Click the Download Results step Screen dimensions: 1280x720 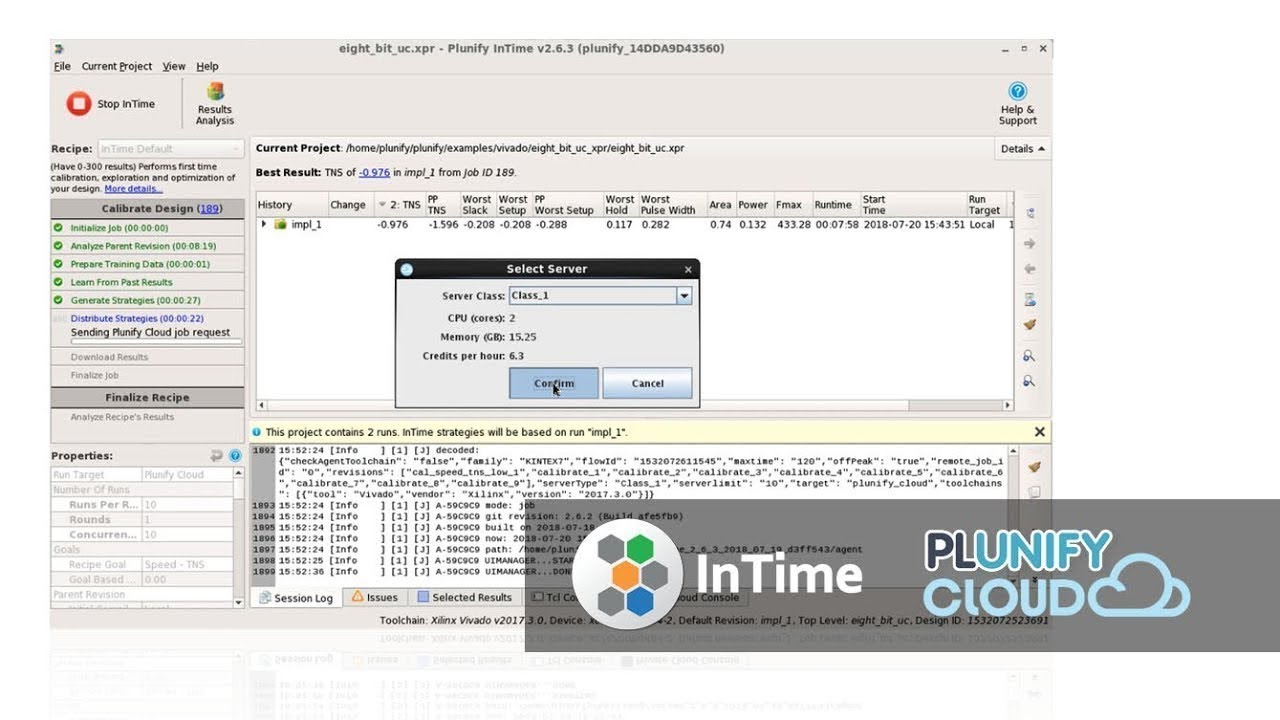109,357
